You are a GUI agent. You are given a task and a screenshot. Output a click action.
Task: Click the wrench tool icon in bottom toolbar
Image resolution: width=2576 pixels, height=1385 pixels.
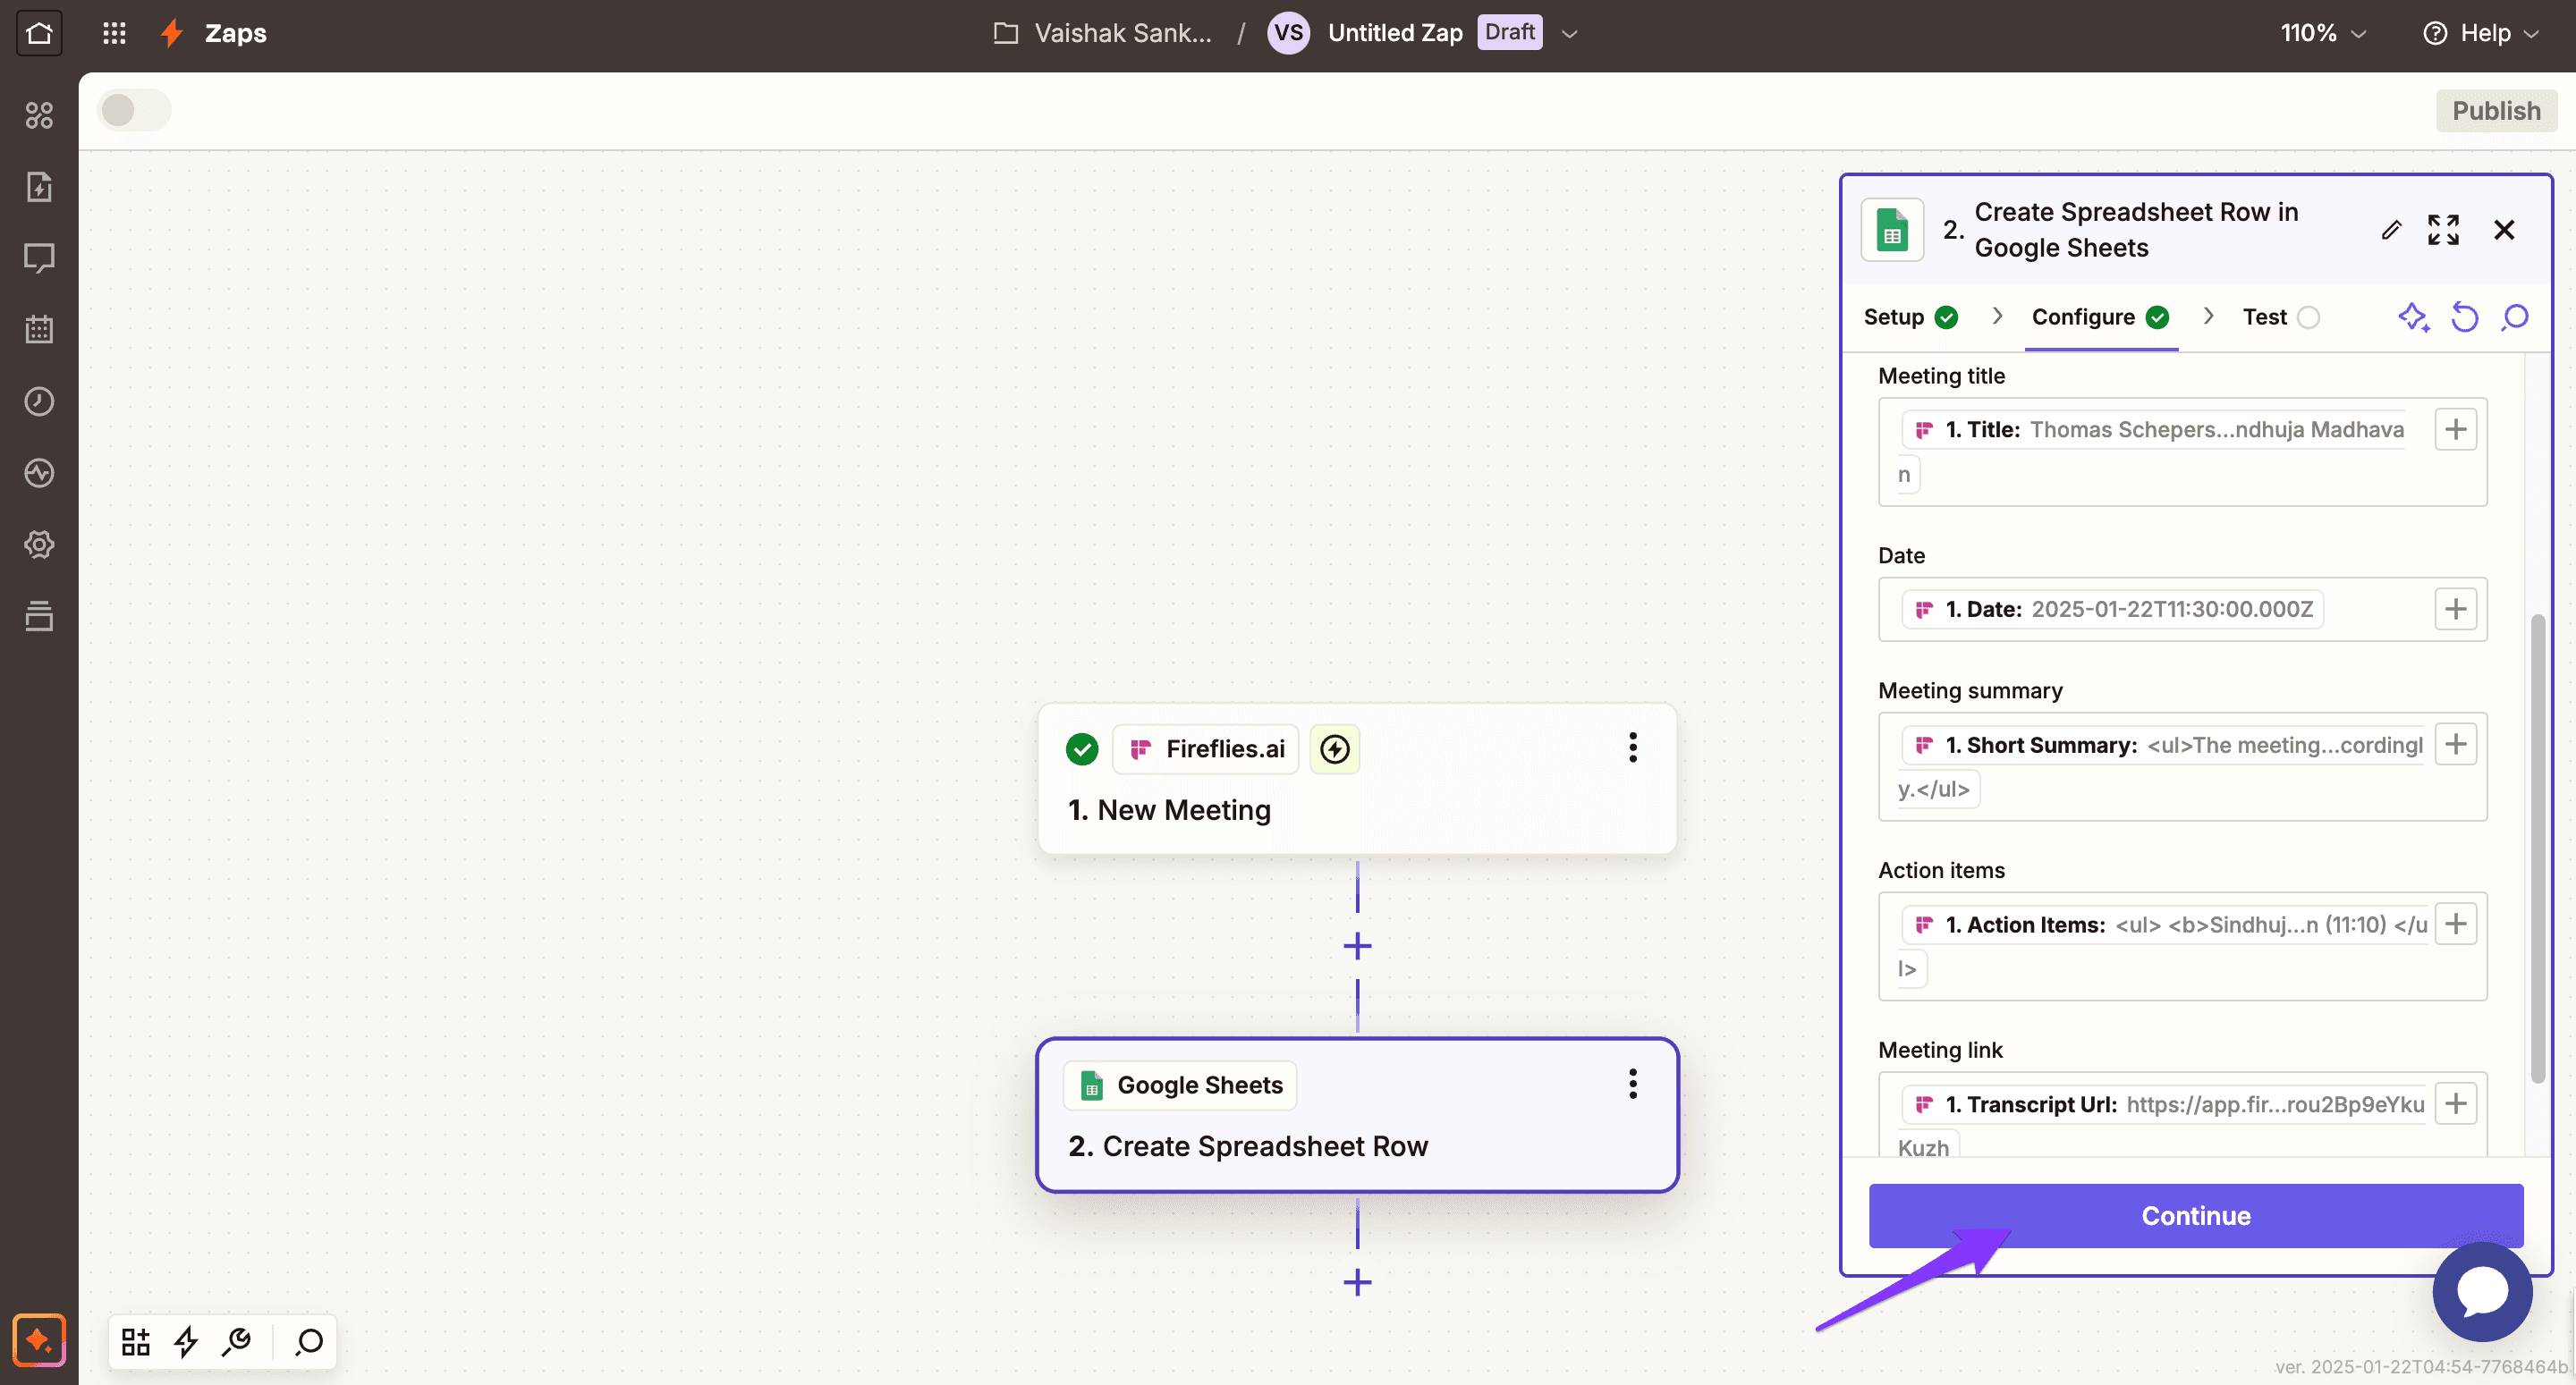click(x=236, y=1341)
